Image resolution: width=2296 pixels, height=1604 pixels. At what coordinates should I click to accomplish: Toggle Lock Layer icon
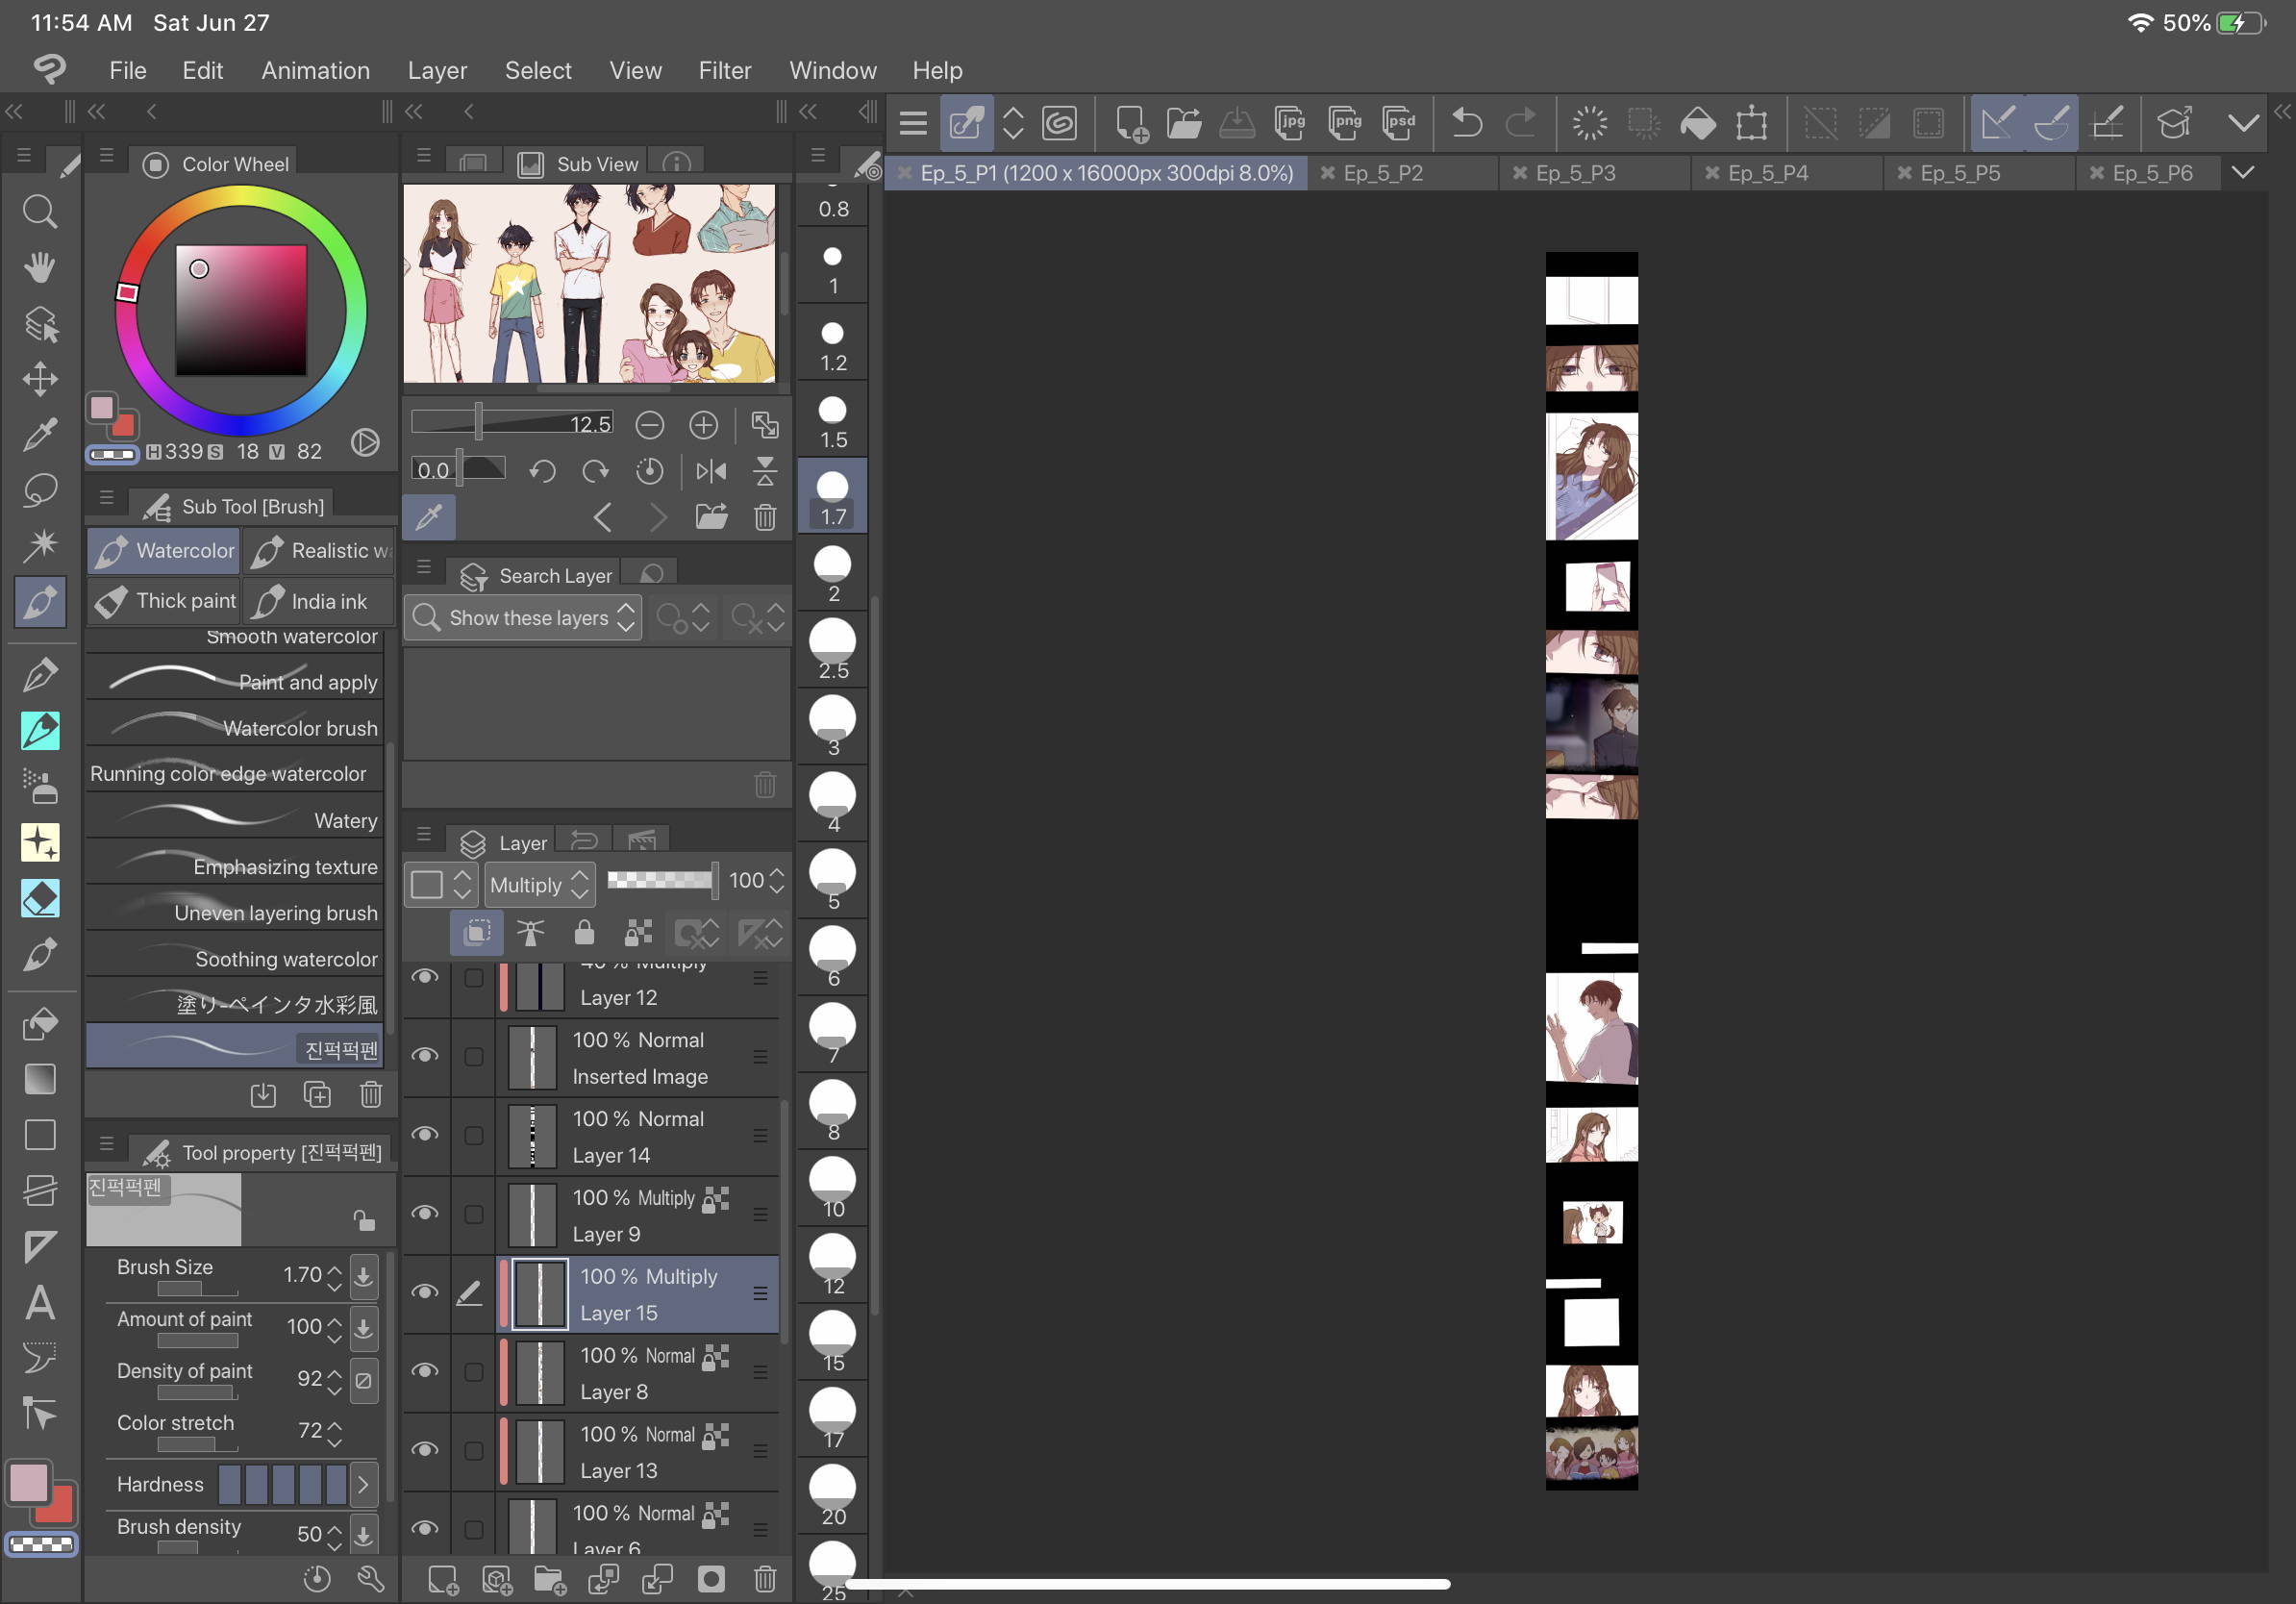(x=584, y=933)
